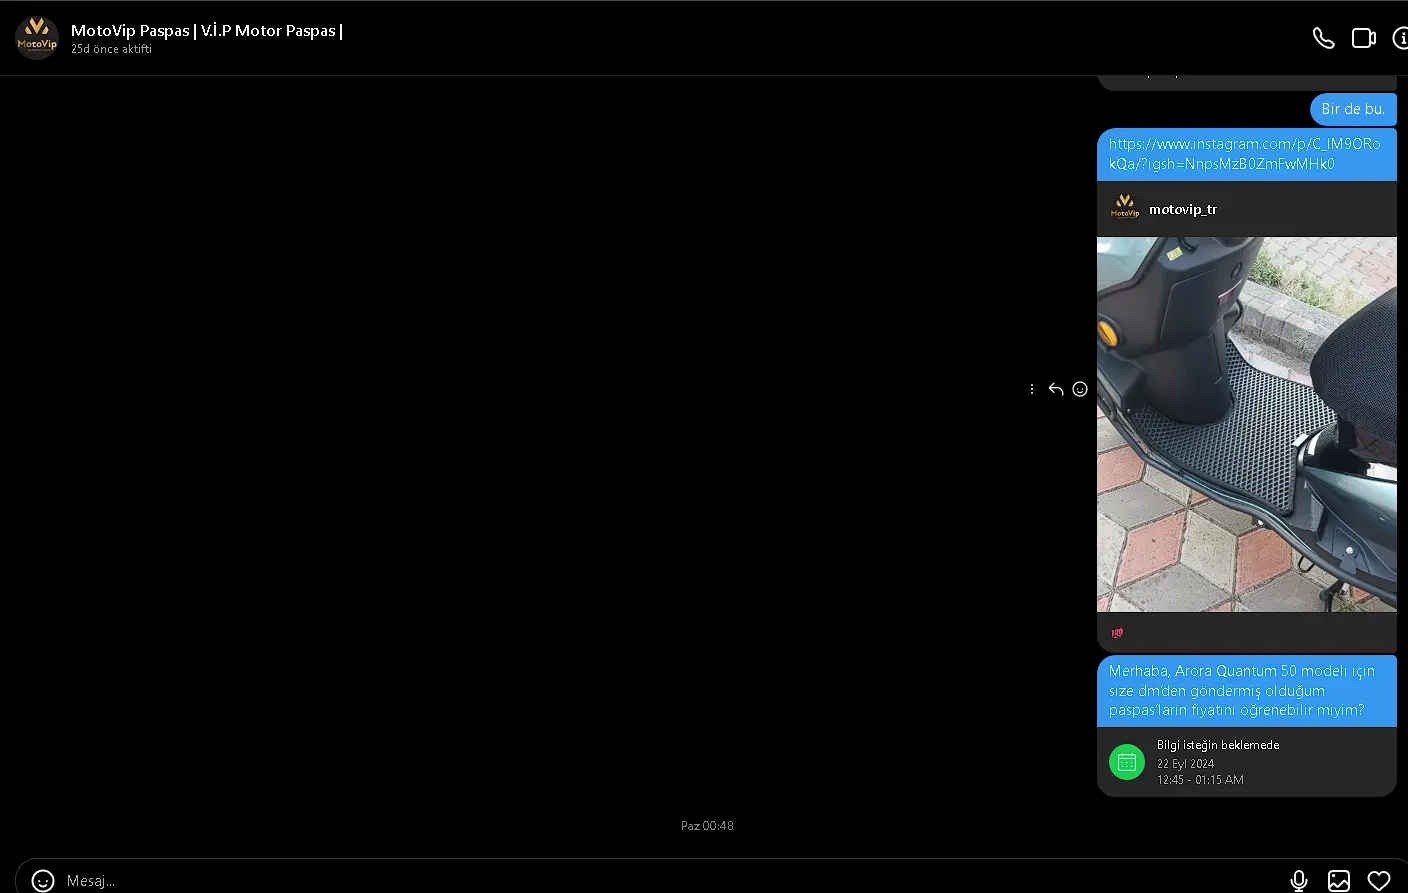The width and height of the screenshot is (1408, 893).
Task: Click the green calendar icon
Action: [1127, 762]
